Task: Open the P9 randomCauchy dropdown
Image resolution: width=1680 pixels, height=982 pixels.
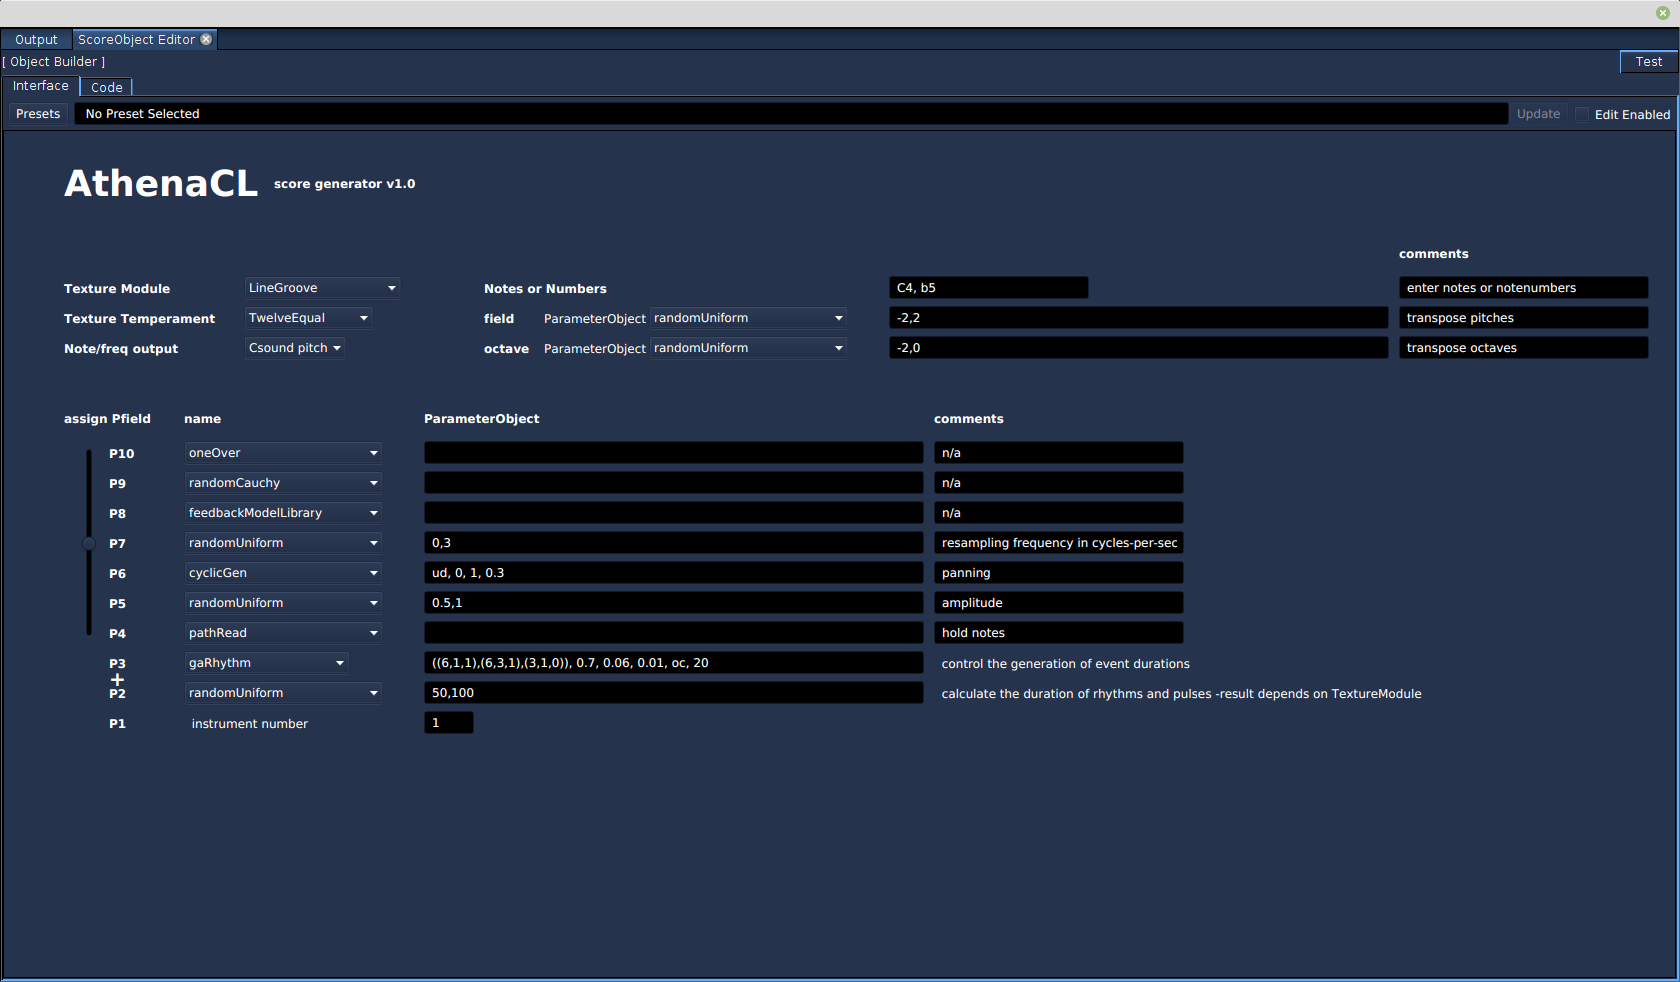Action: coord(283,483)
